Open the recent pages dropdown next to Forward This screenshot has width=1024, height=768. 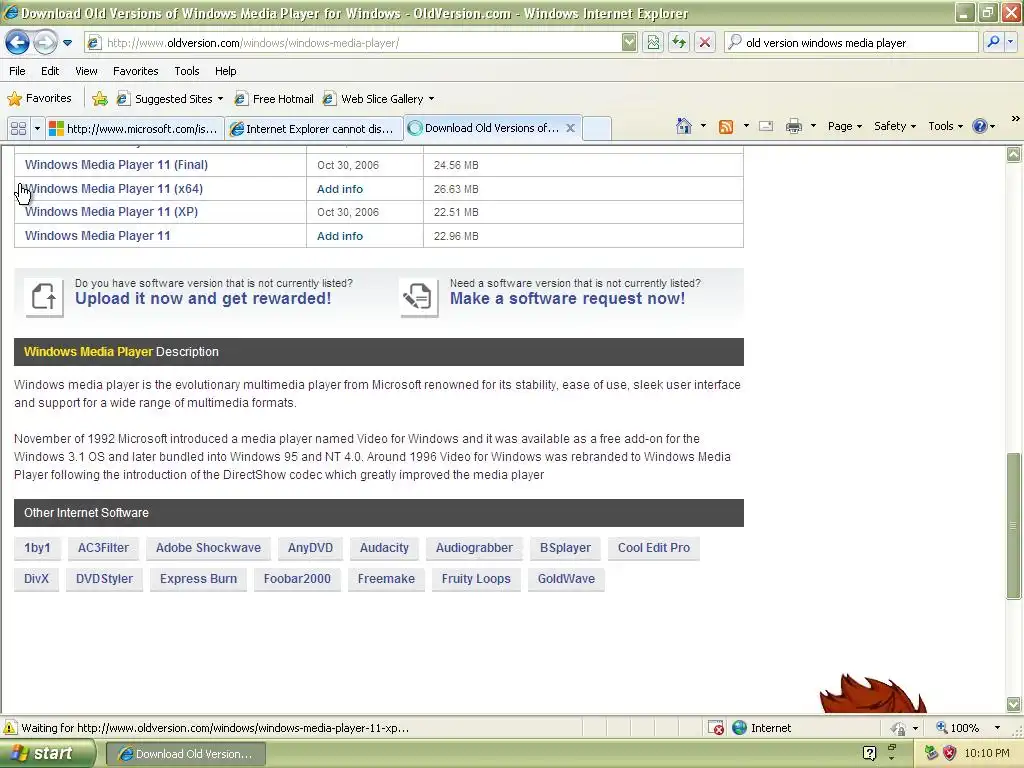[x=67, y=43]
